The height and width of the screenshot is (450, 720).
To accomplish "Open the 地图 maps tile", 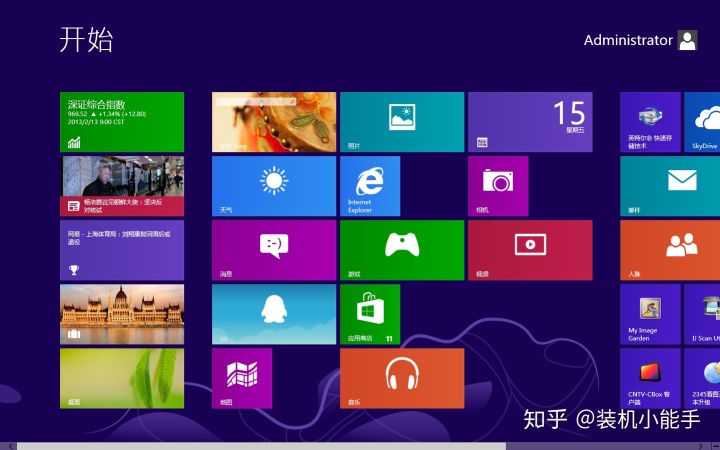I will 242,378.
